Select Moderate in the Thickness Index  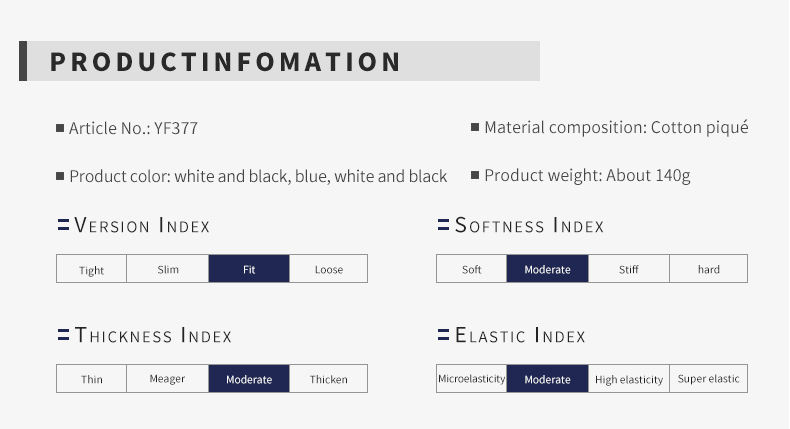(249, 379)
